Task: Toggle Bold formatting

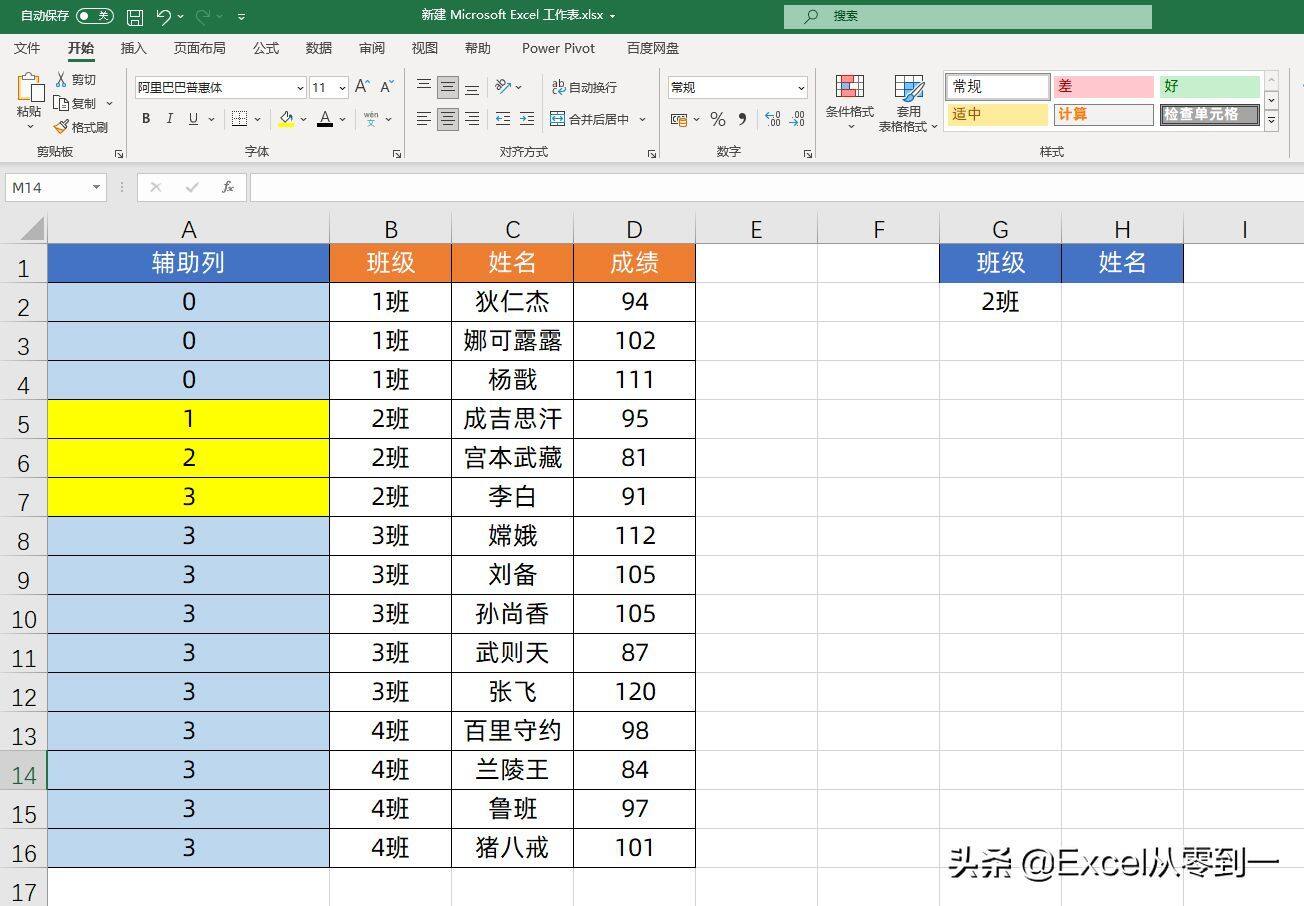Action: (146, 119)
